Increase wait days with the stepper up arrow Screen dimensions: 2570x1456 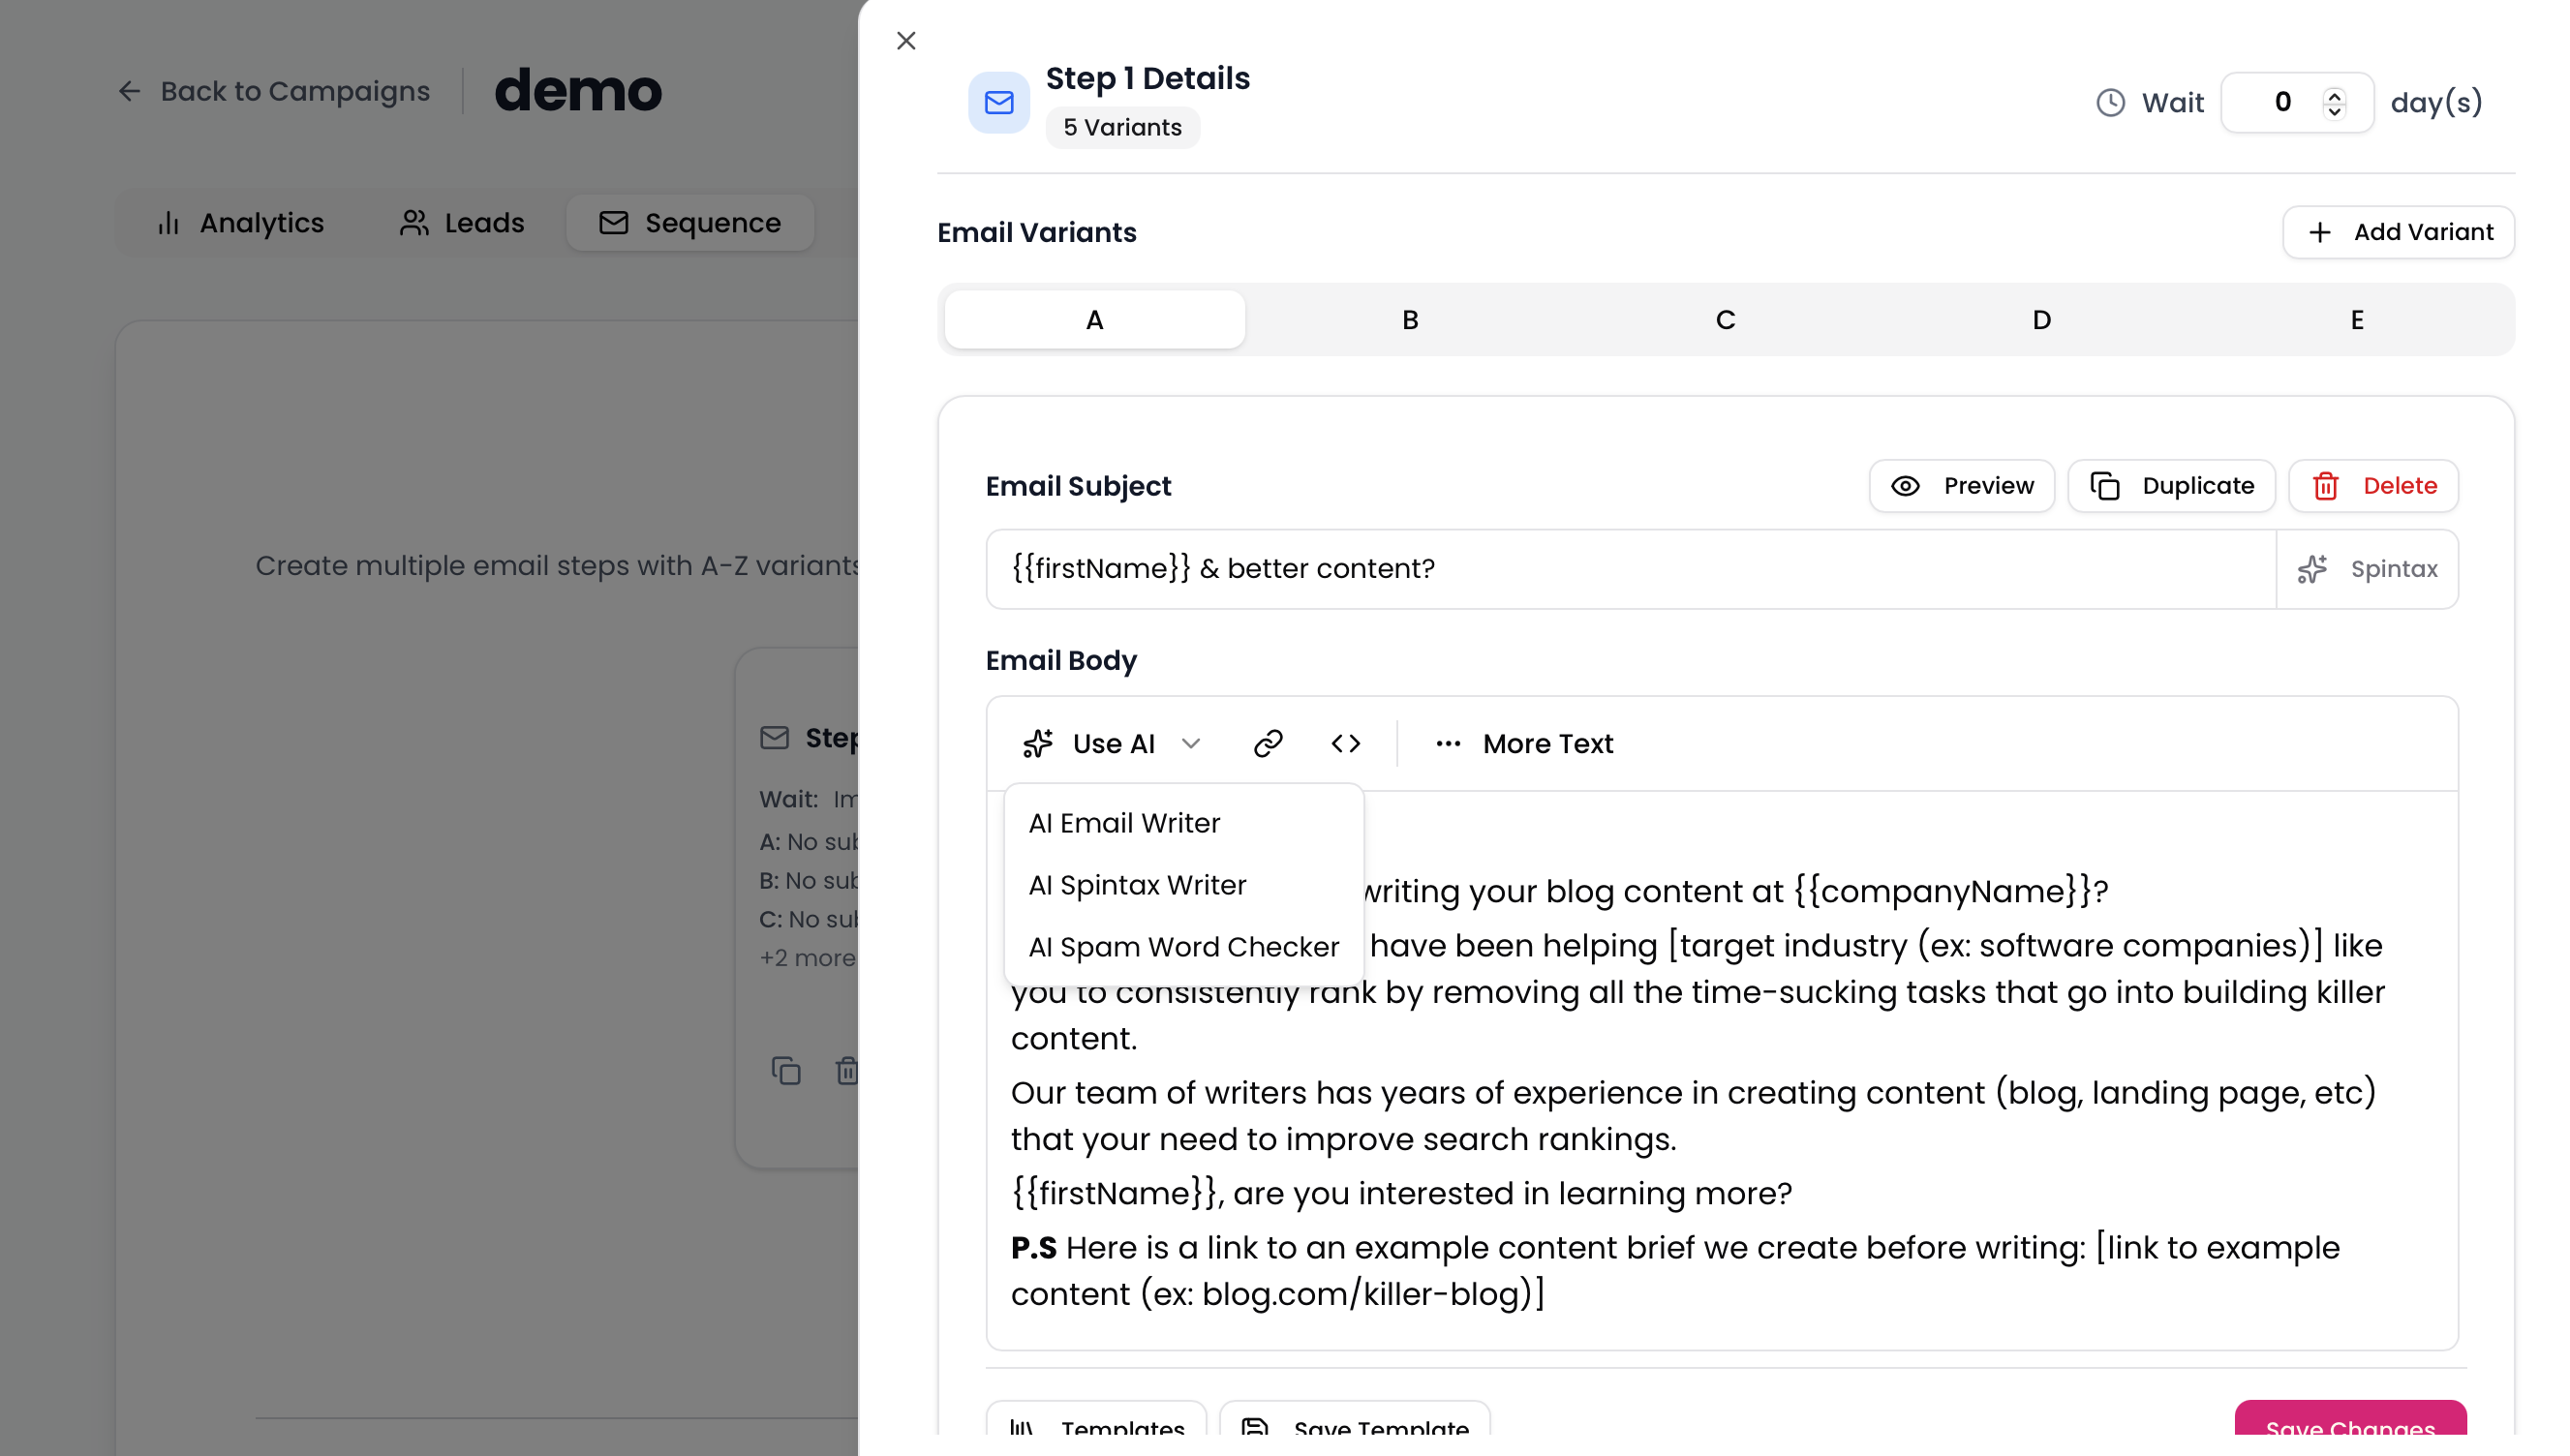click(x=2334, y=92)
